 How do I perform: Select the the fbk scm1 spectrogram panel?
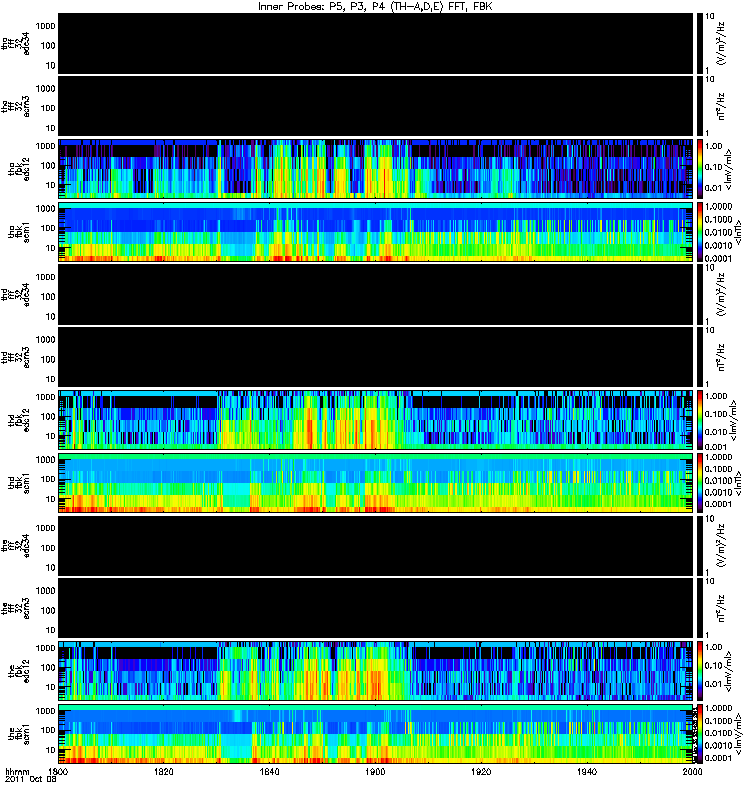(376, 734)
